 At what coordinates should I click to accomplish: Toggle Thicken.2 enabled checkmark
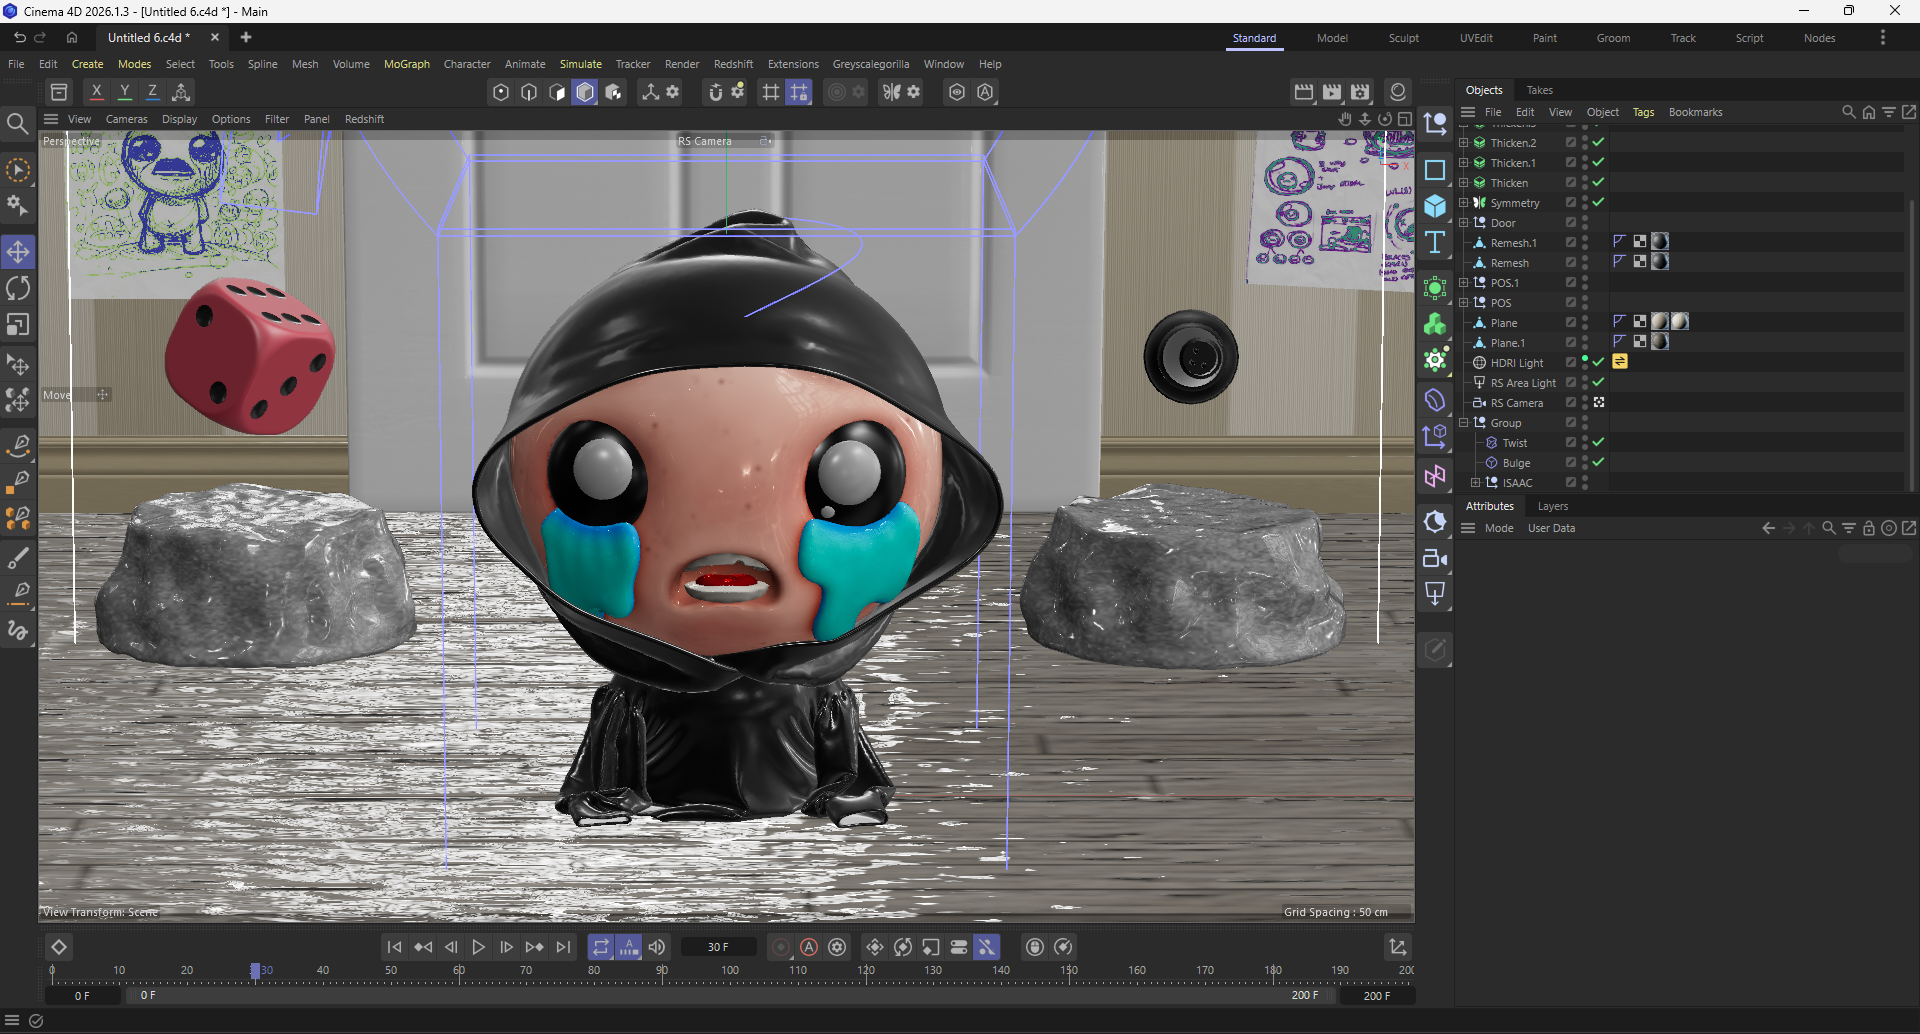[x=1598, y=142]
